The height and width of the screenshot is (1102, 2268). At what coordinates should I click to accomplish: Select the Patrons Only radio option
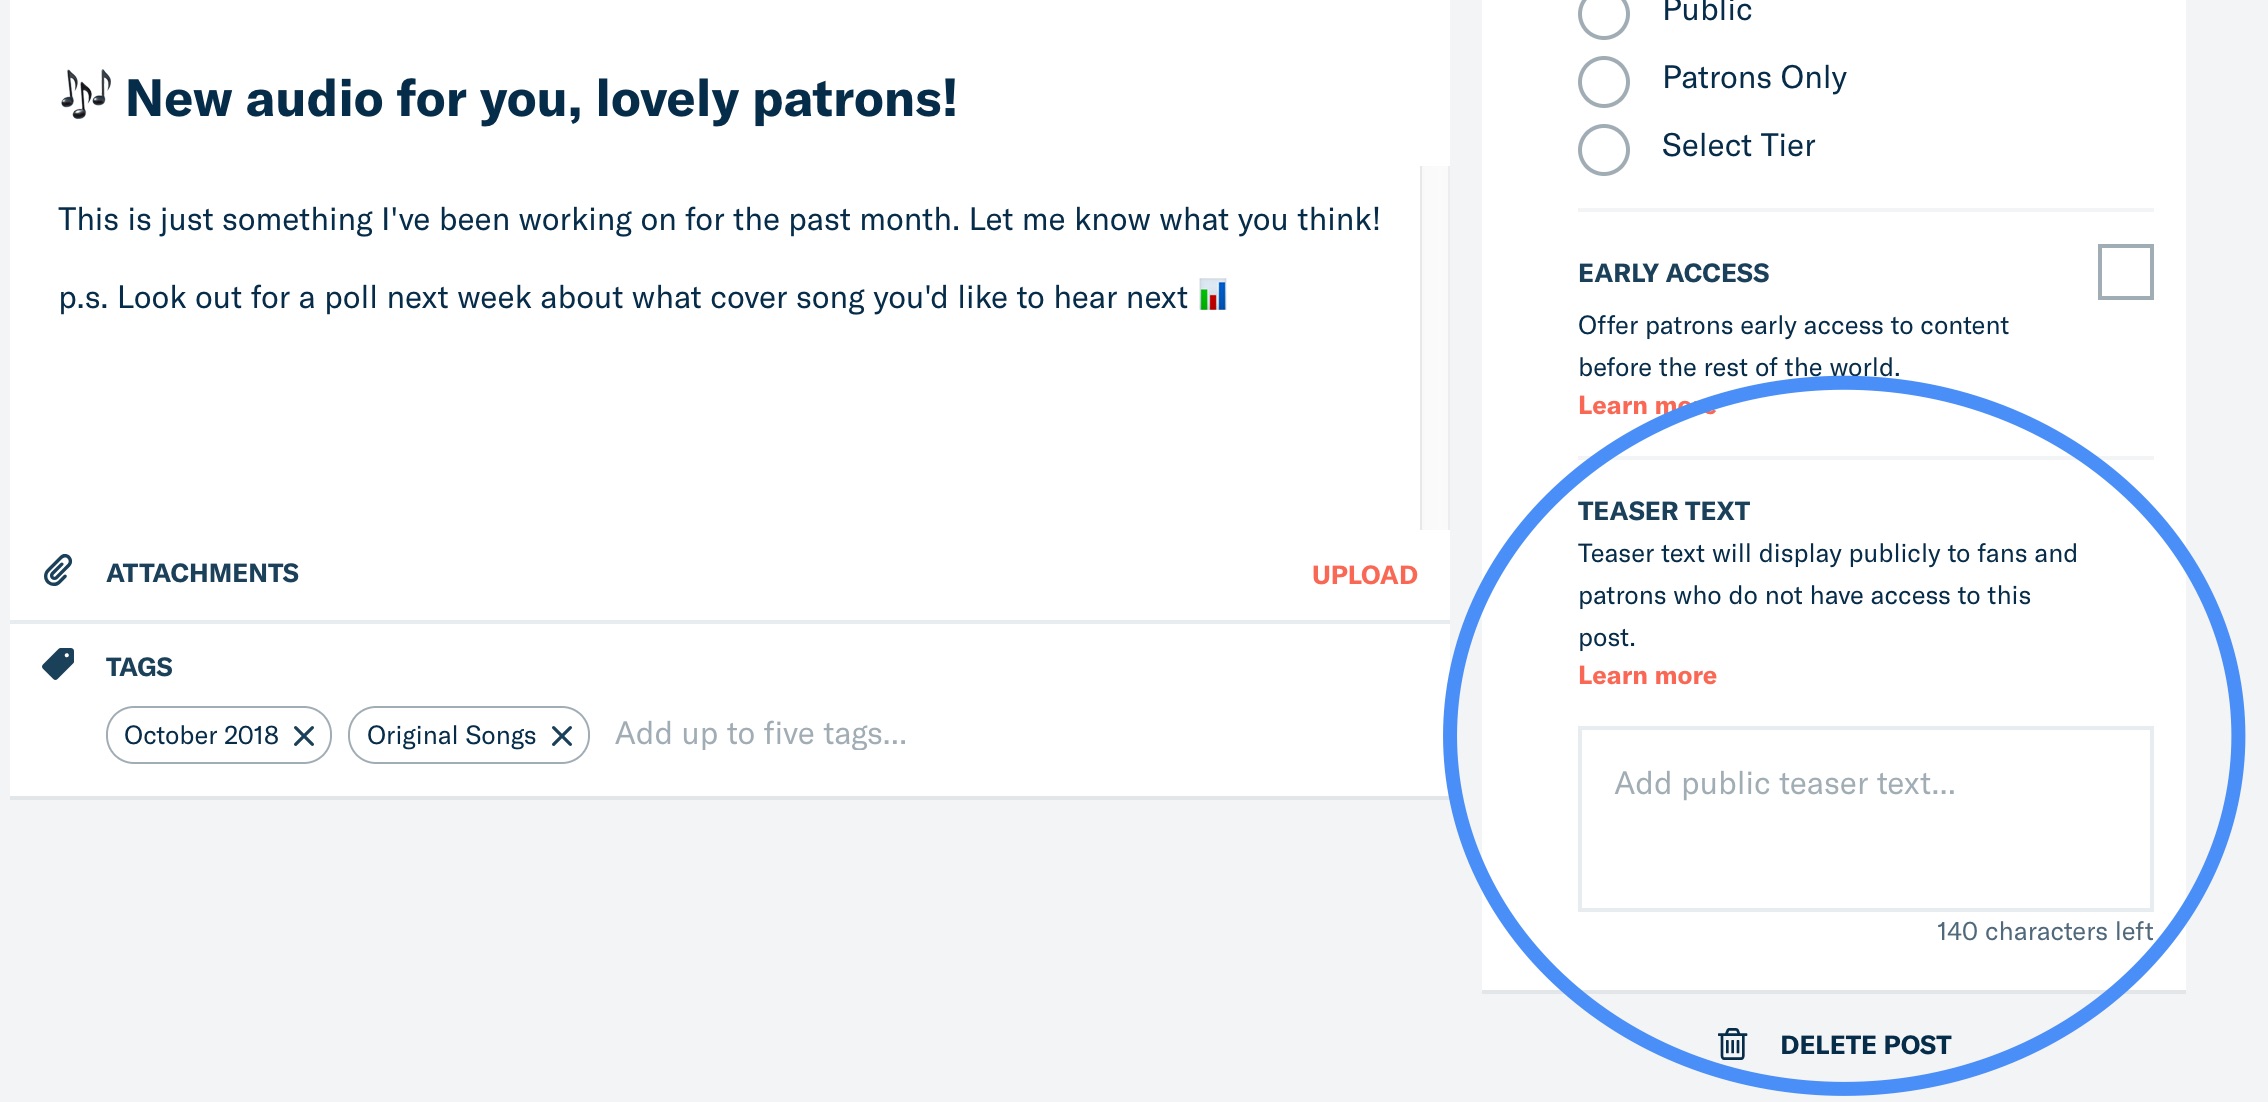pyautogui.click(x=1604, y=82)
